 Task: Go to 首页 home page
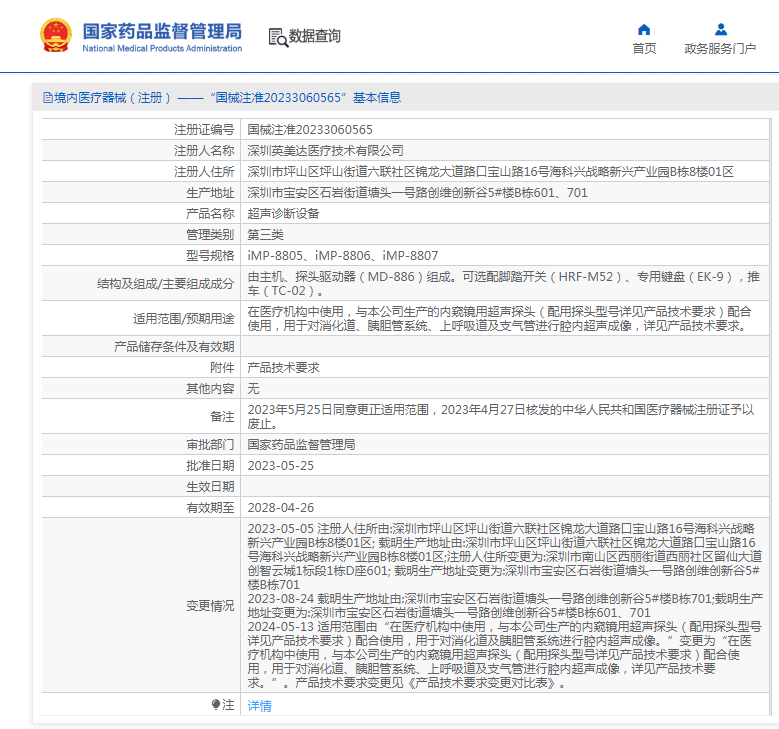tap(644, 49)
